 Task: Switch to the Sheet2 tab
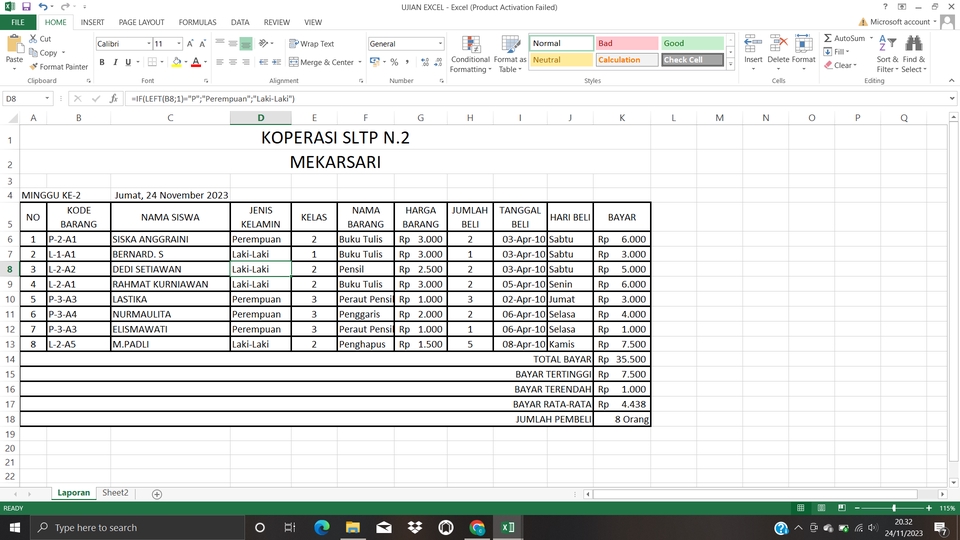click(x=115, y=493)
